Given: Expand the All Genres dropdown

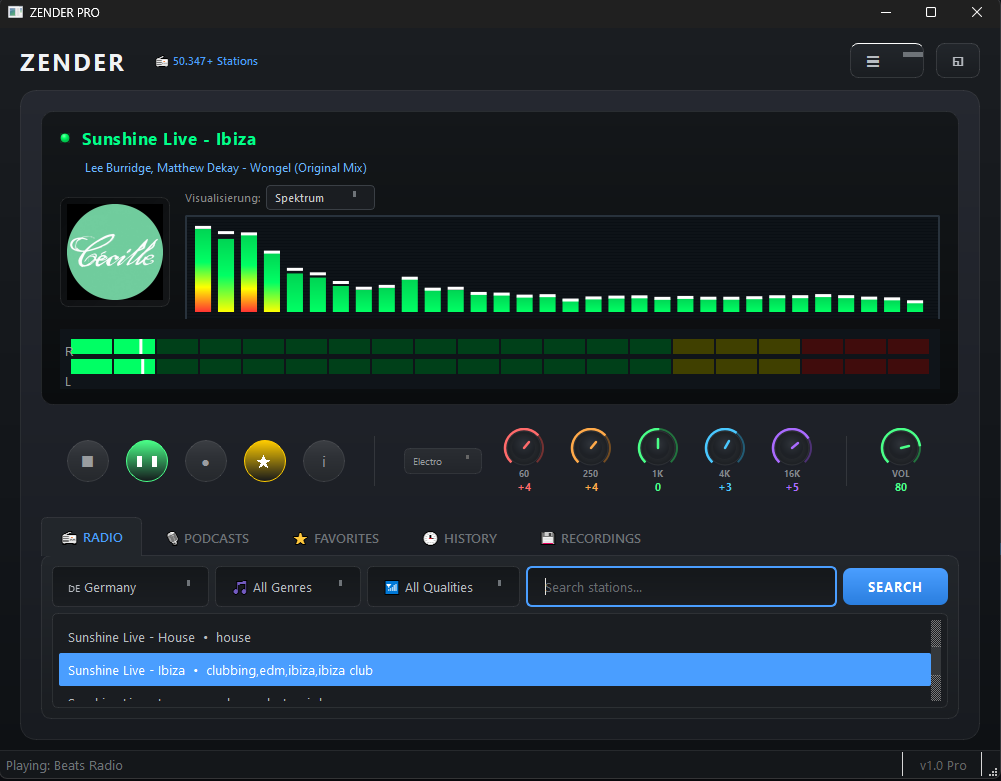Looking at the screenshot, I should [x=287, y=586].
